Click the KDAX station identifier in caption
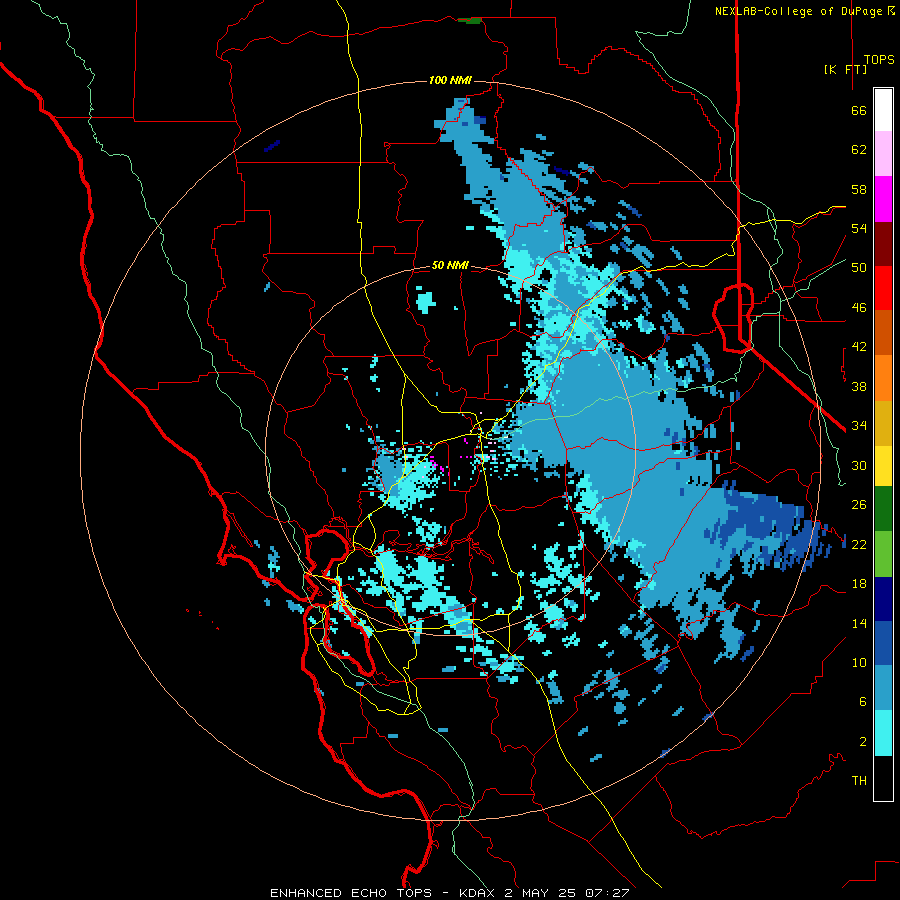900x900 pixels. click(479, 893)
